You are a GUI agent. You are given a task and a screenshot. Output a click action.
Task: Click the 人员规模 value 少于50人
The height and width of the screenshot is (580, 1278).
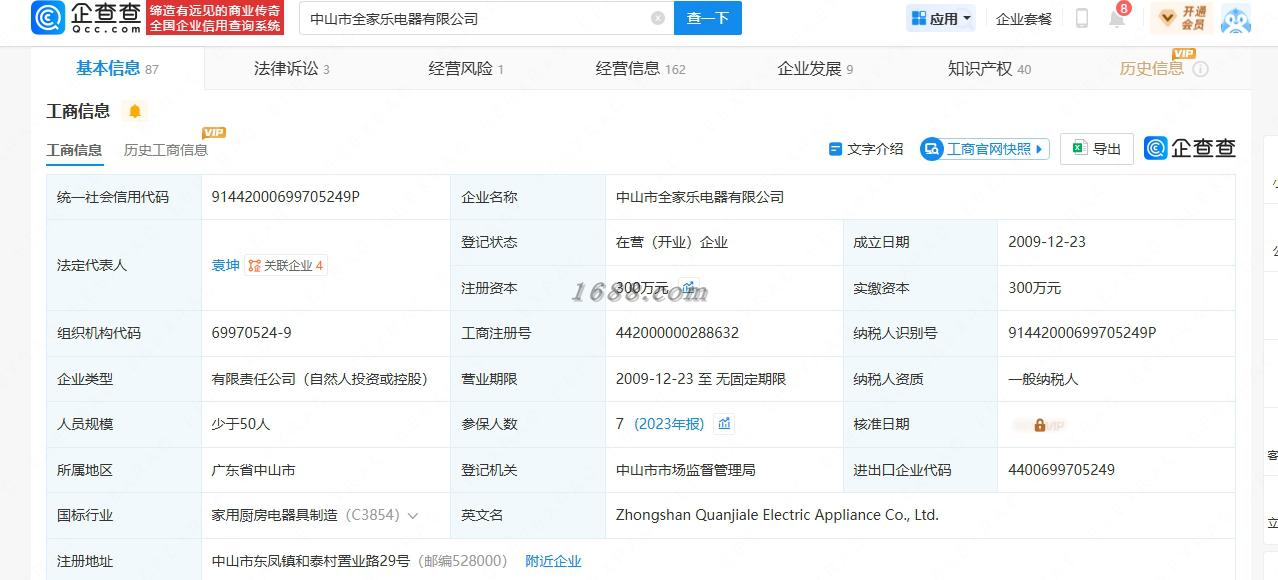tap(241, 424)
